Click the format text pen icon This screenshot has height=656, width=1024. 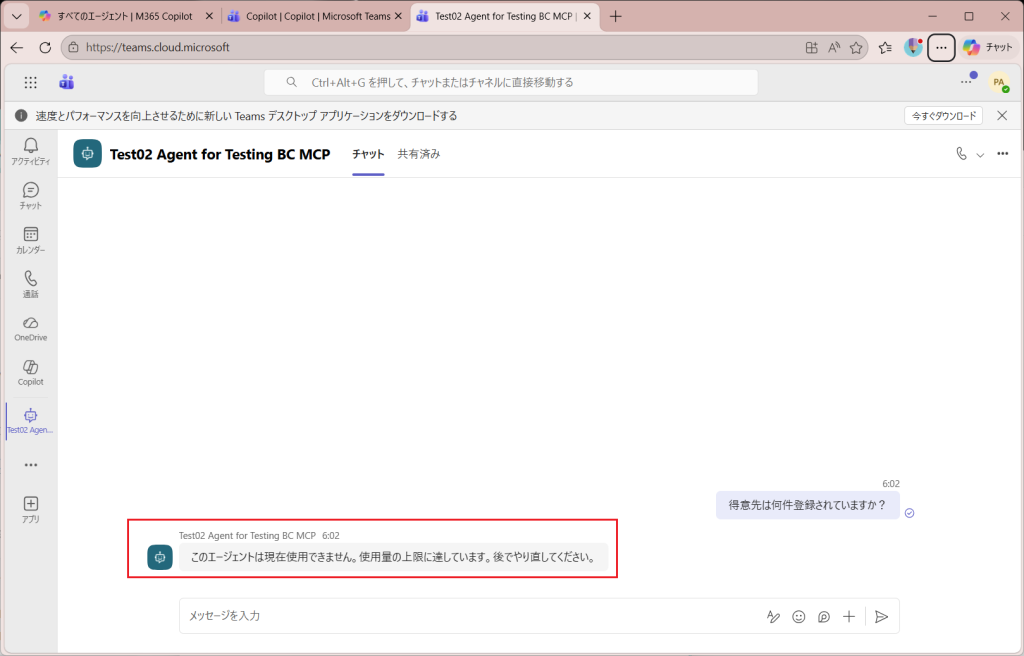click(x=773, y=617)
